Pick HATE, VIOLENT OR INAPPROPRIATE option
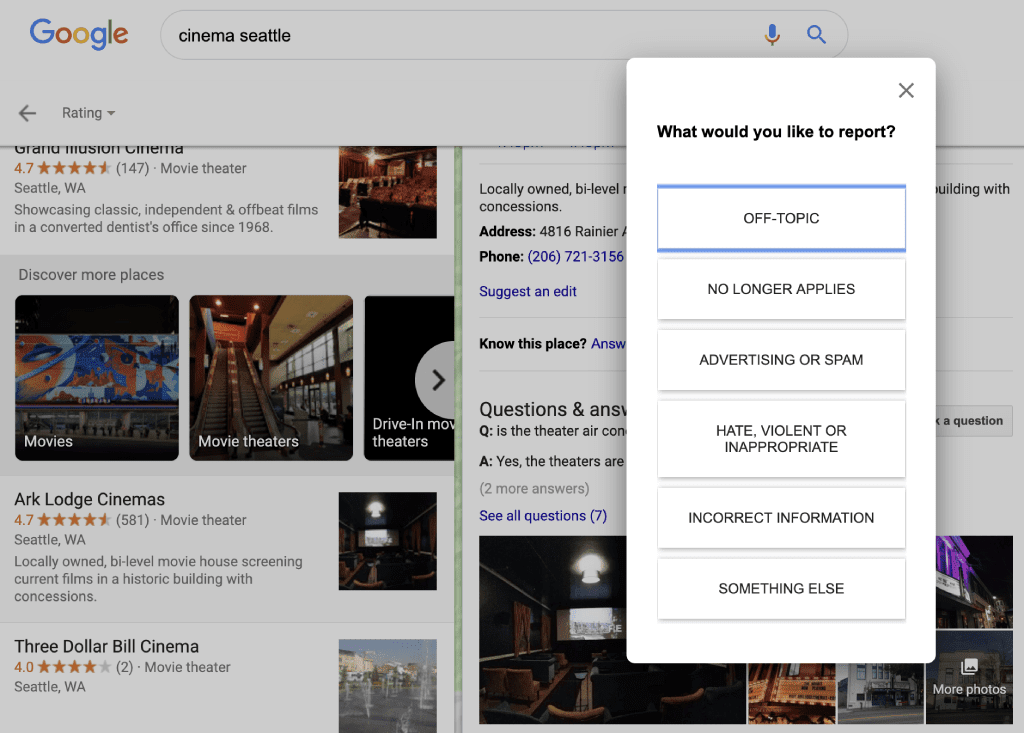Screen dimensions: 1024x733 [x=781, y=439]
